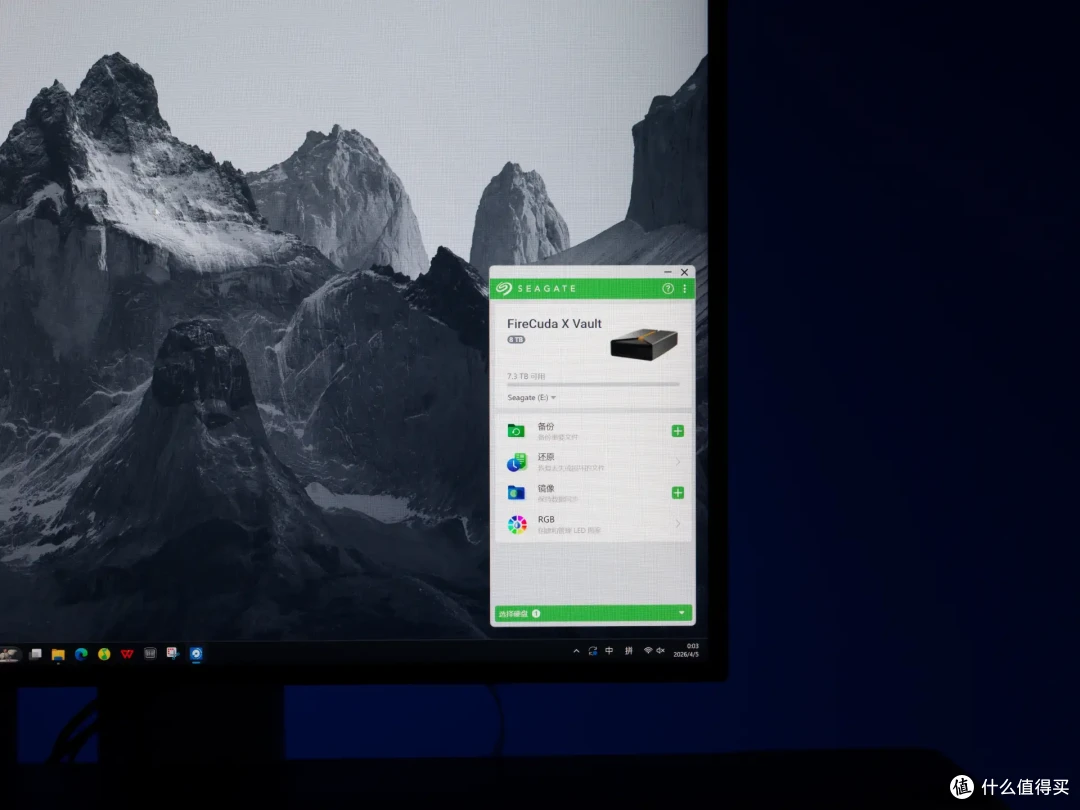Screen dimensions: 1080x810
Task: Click the Seagate logo in the header
Action: 536,289
